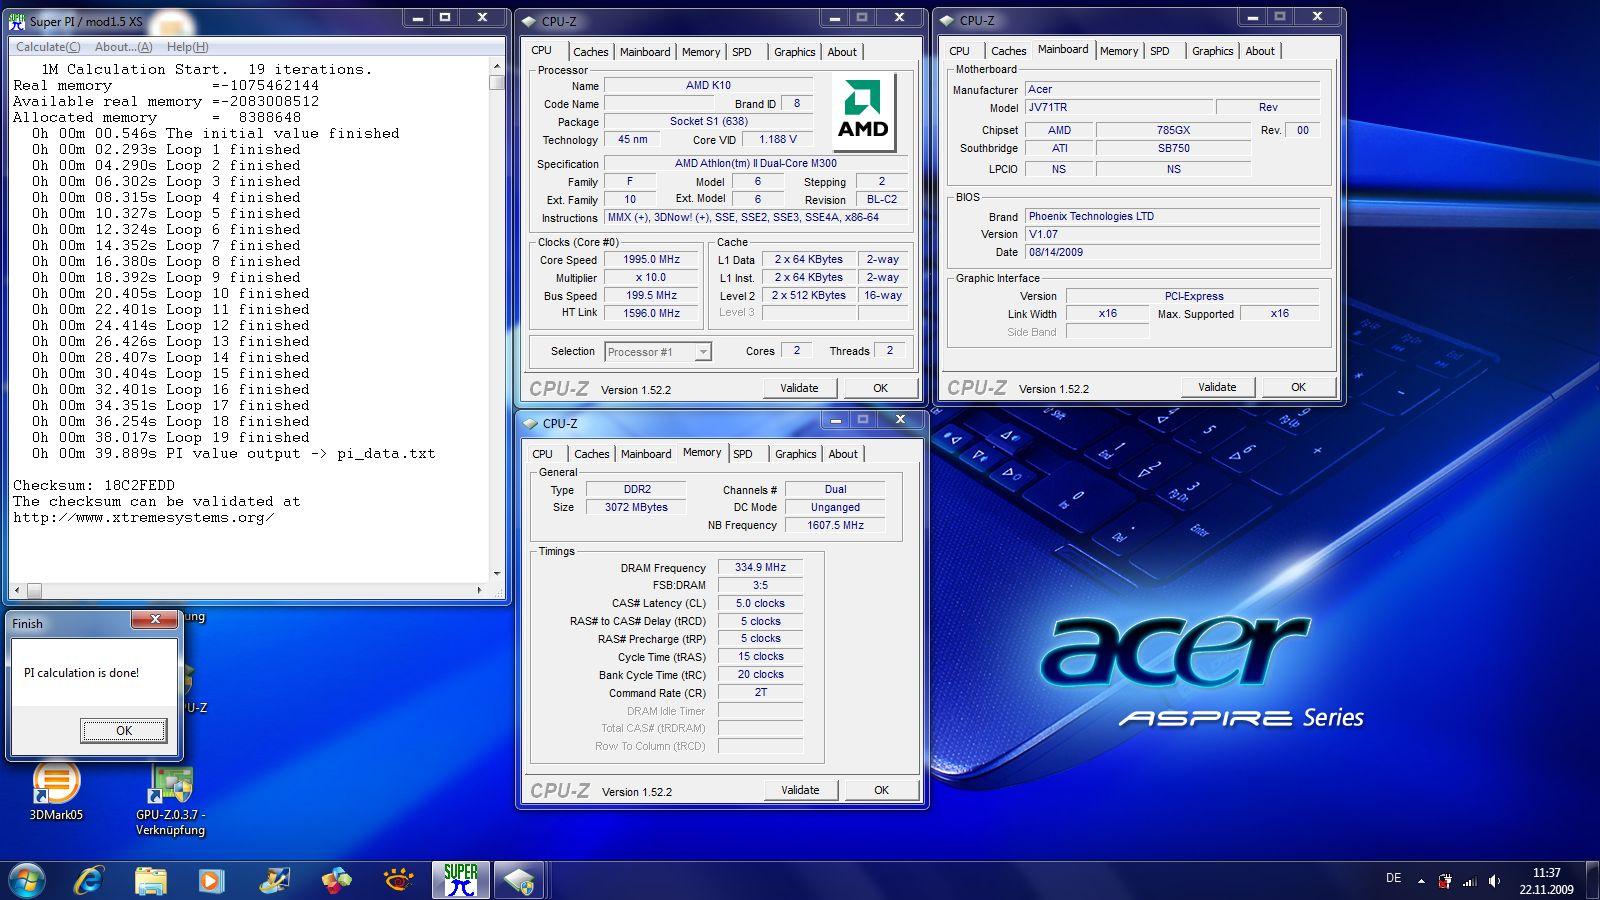Screen dimensions: 1600x900
Task: Click the DE language indicator
Action: 1393,878
